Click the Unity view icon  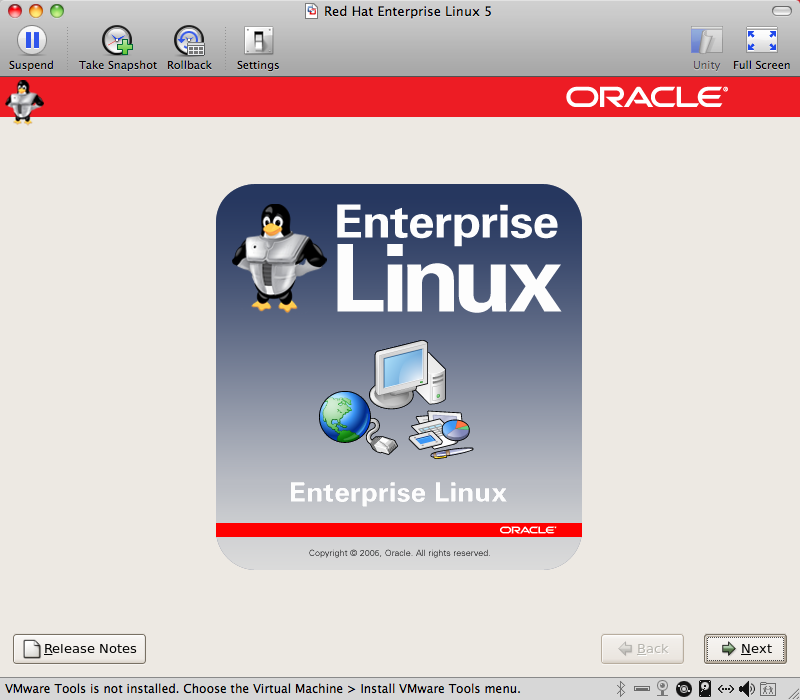[x=707, y=40]
